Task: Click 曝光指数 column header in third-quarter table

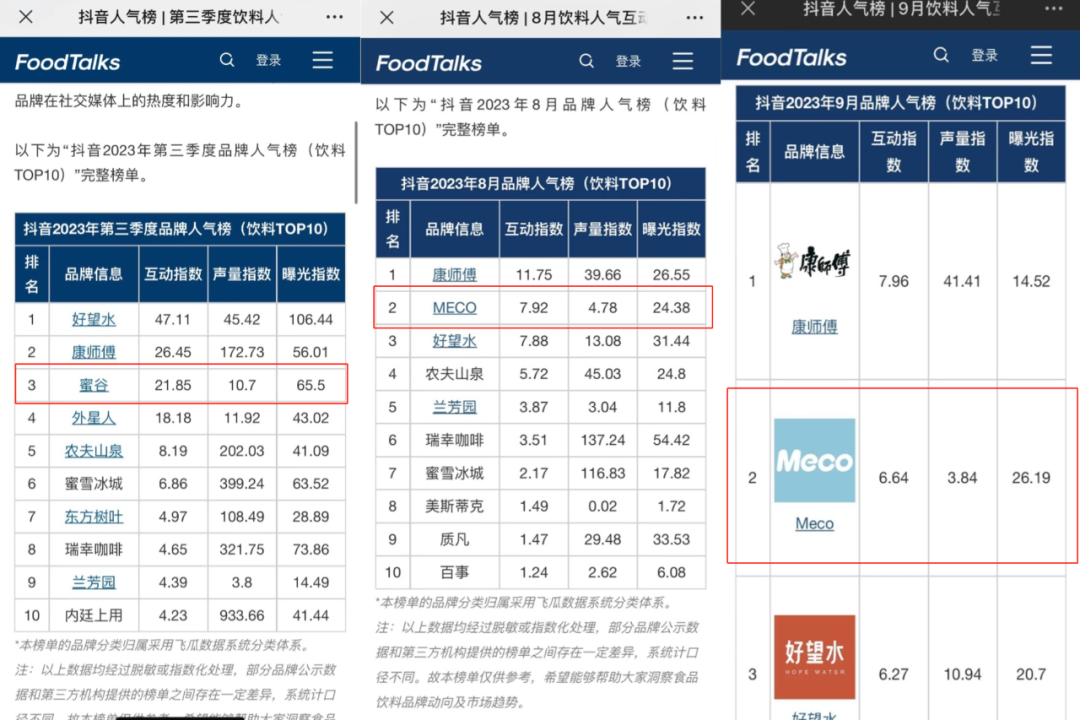Action: 311,274
